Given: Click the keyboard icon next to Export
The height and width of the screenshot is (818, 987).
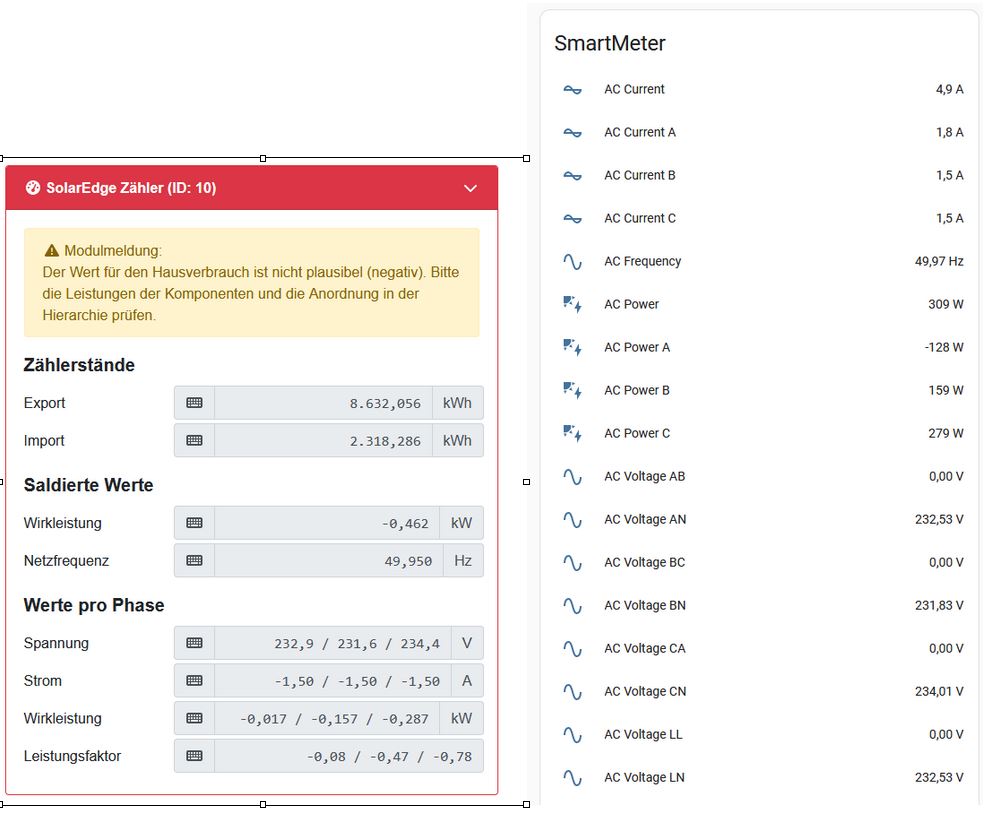Looking at the screenshot, I should coord(194,403).
